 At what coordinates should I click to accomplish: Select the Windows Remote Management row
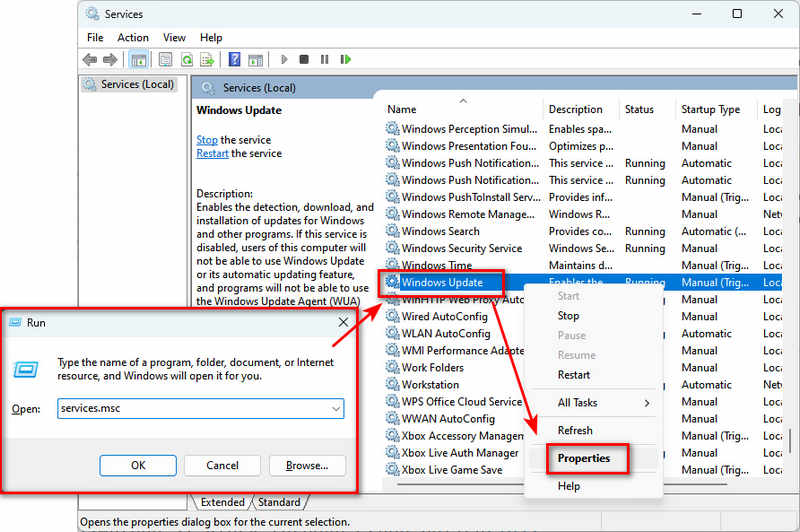[x=583, y=214]
